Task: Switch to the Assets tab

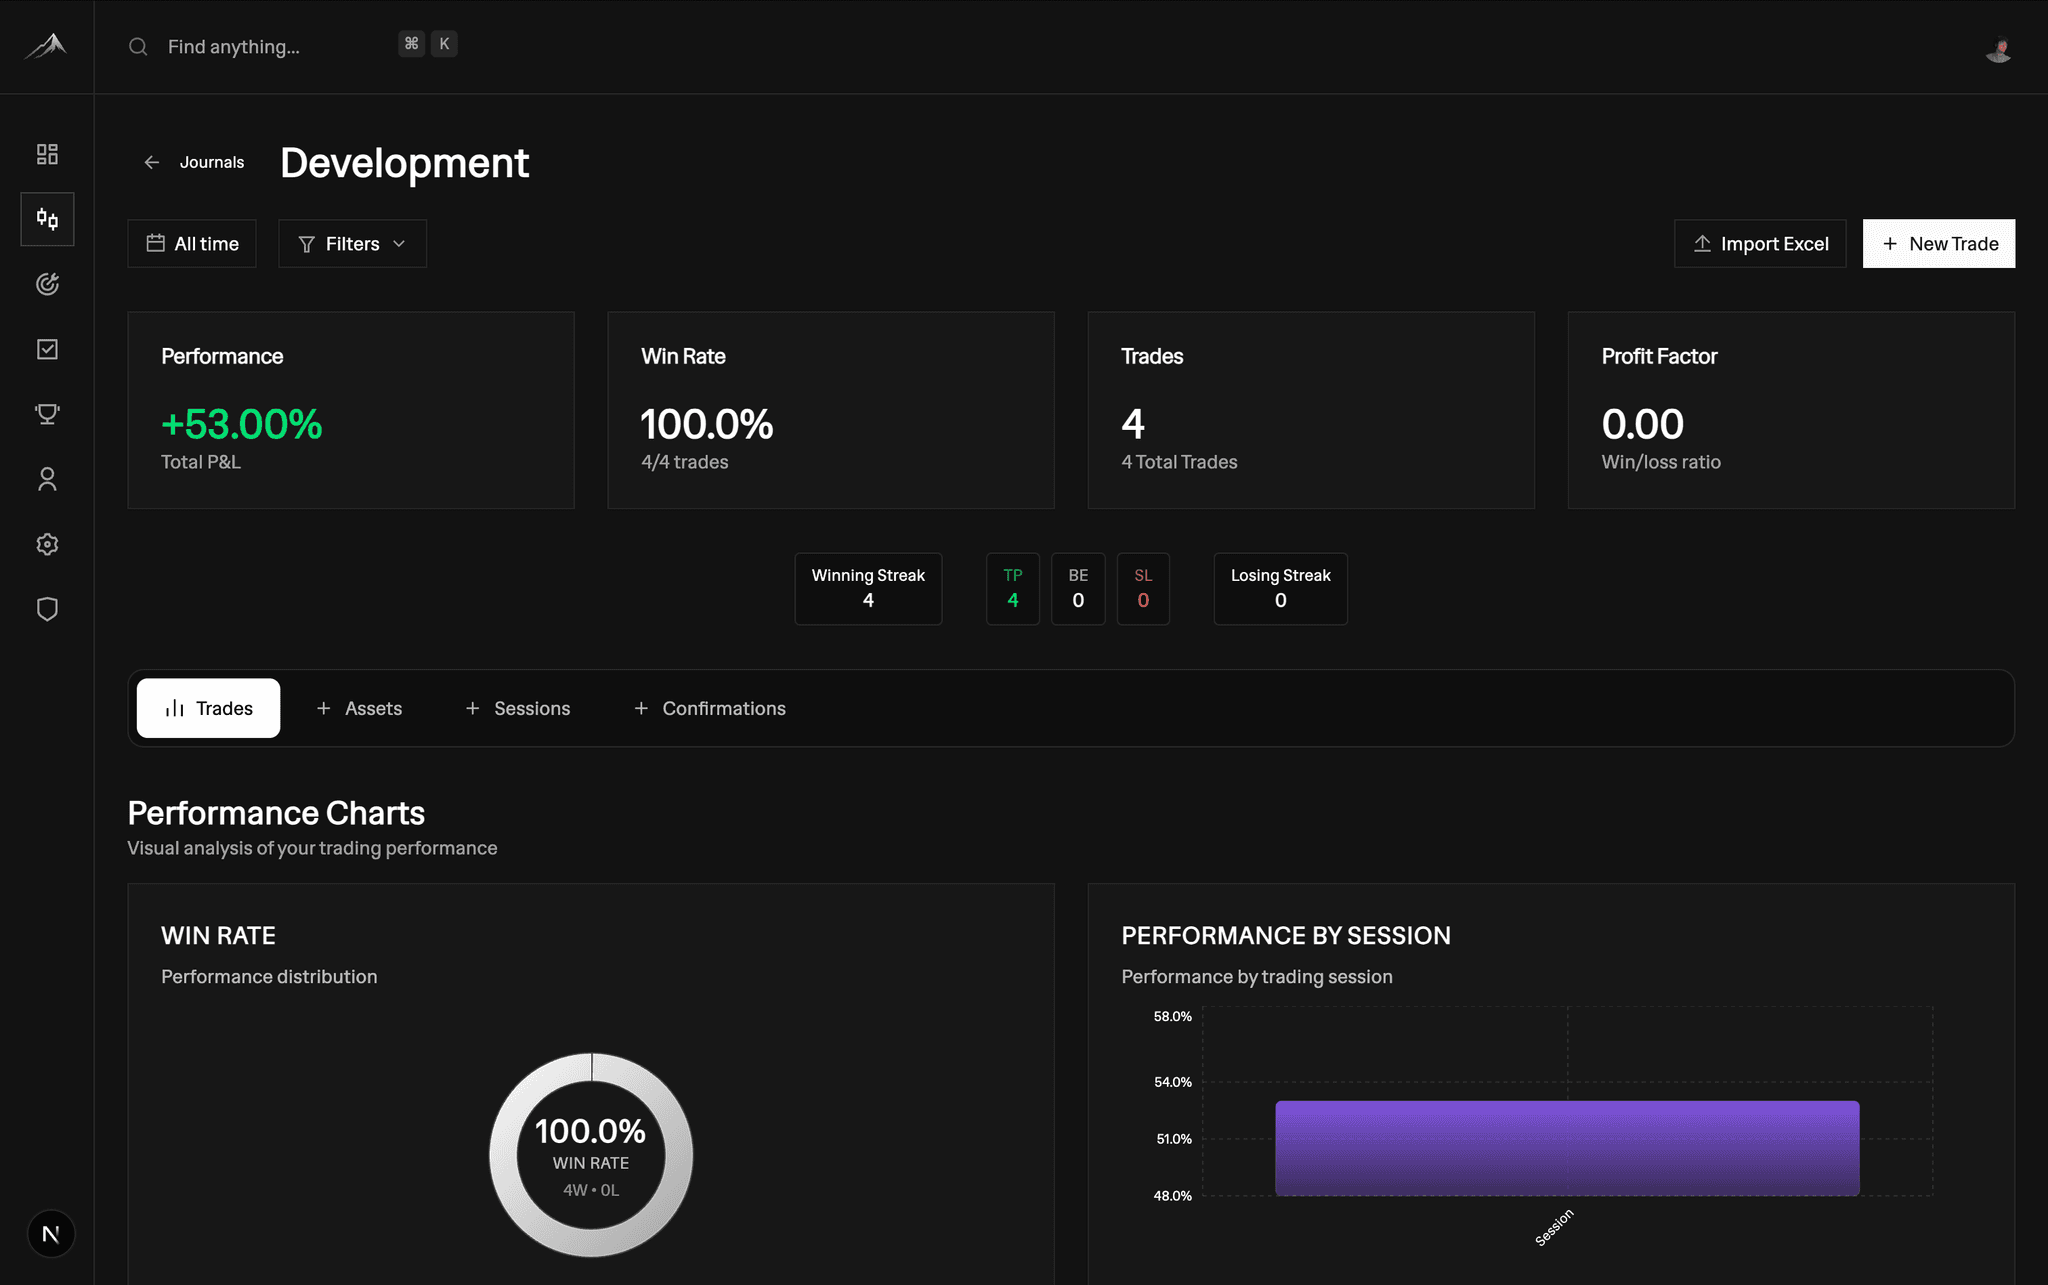Action: point(359,708)
